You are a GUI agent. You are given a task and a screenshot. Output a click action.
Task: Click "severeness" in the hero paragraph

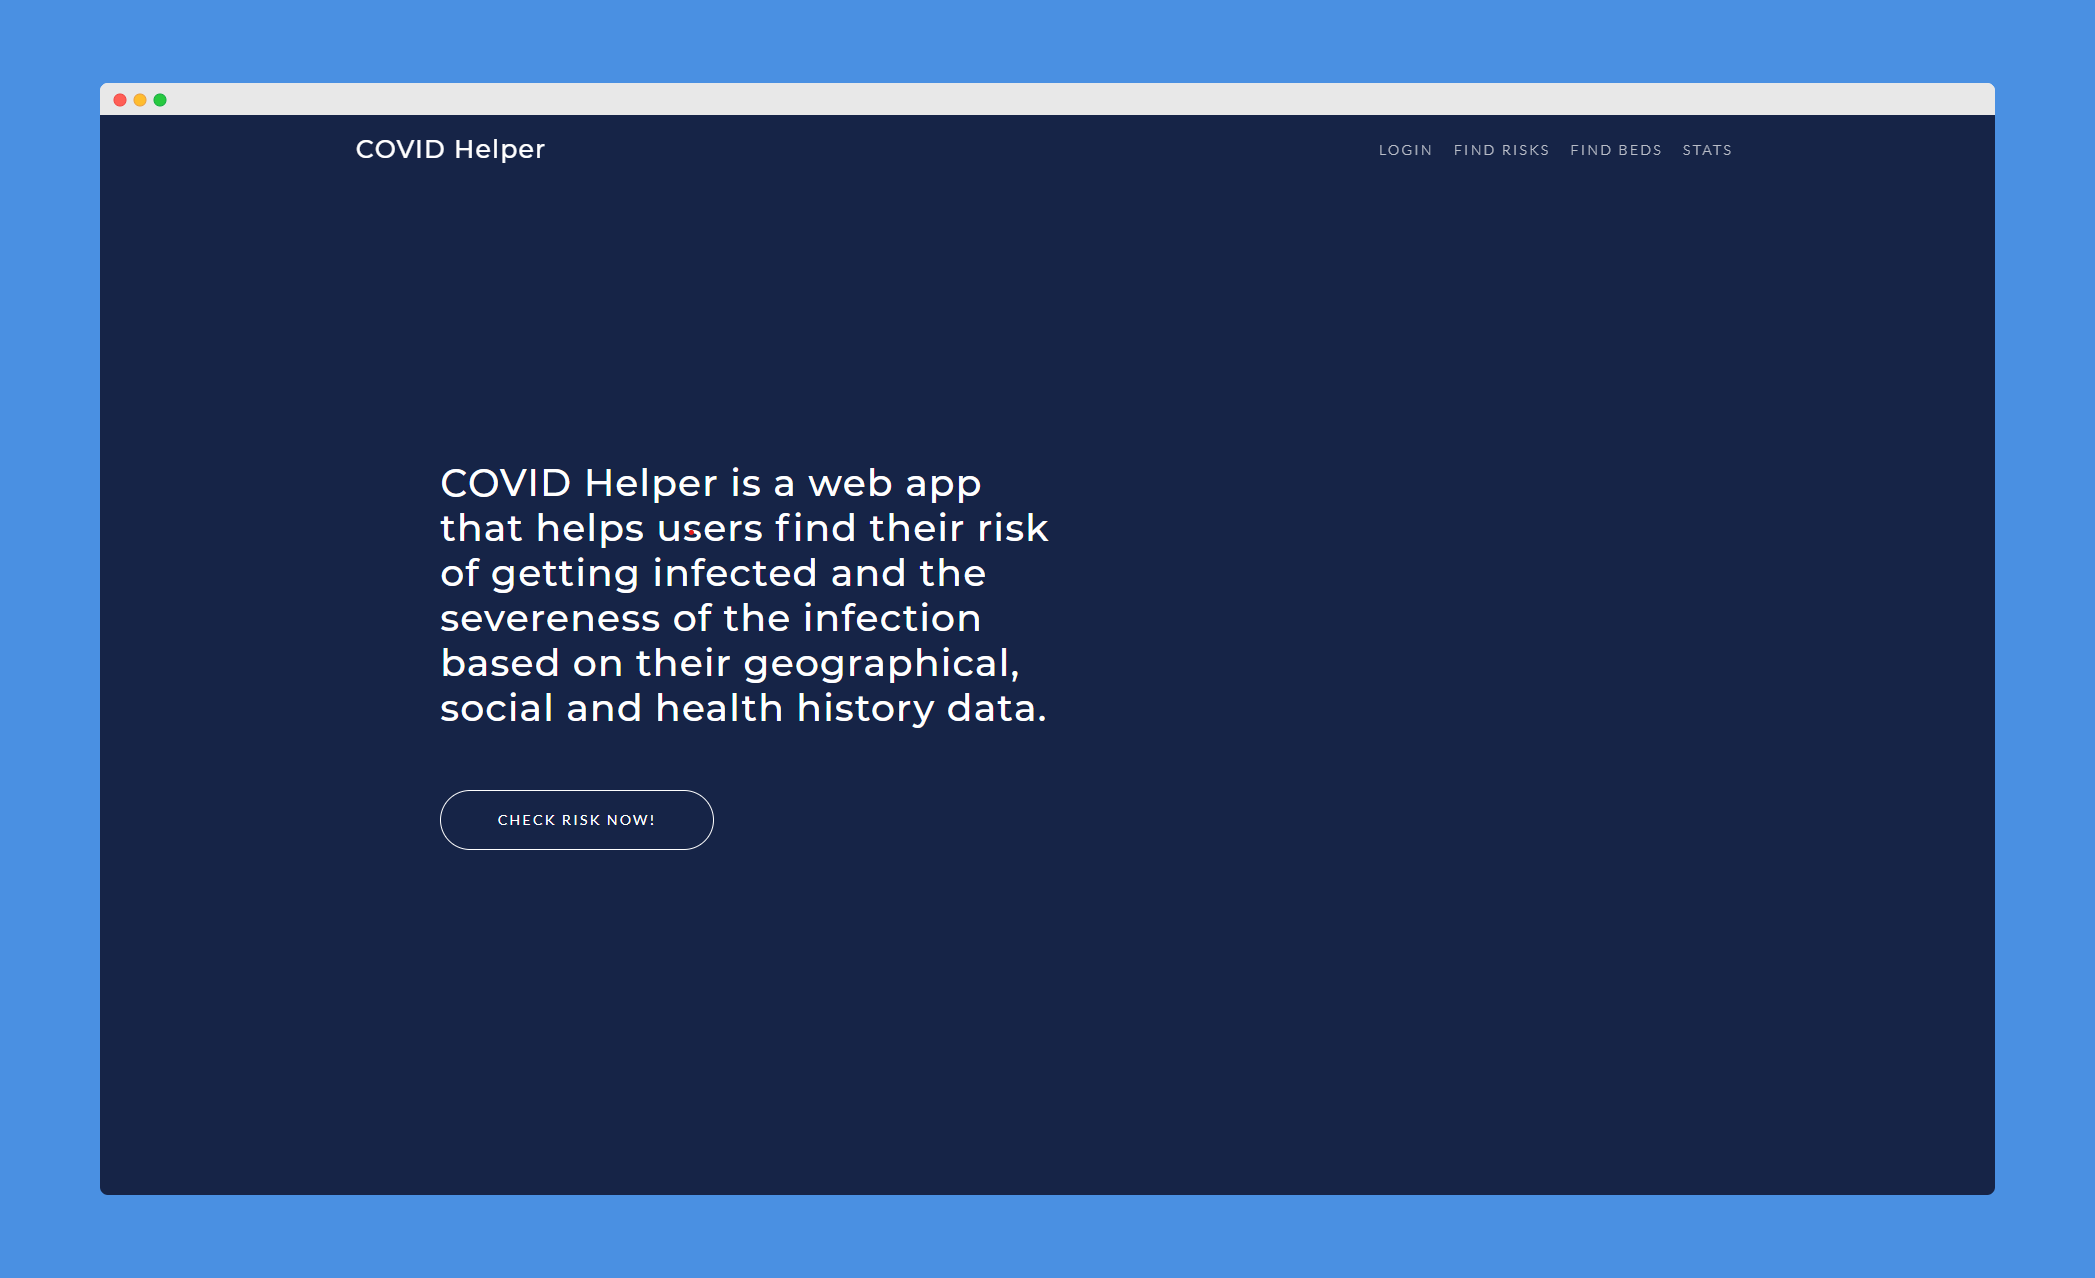(x=549, y=619)
